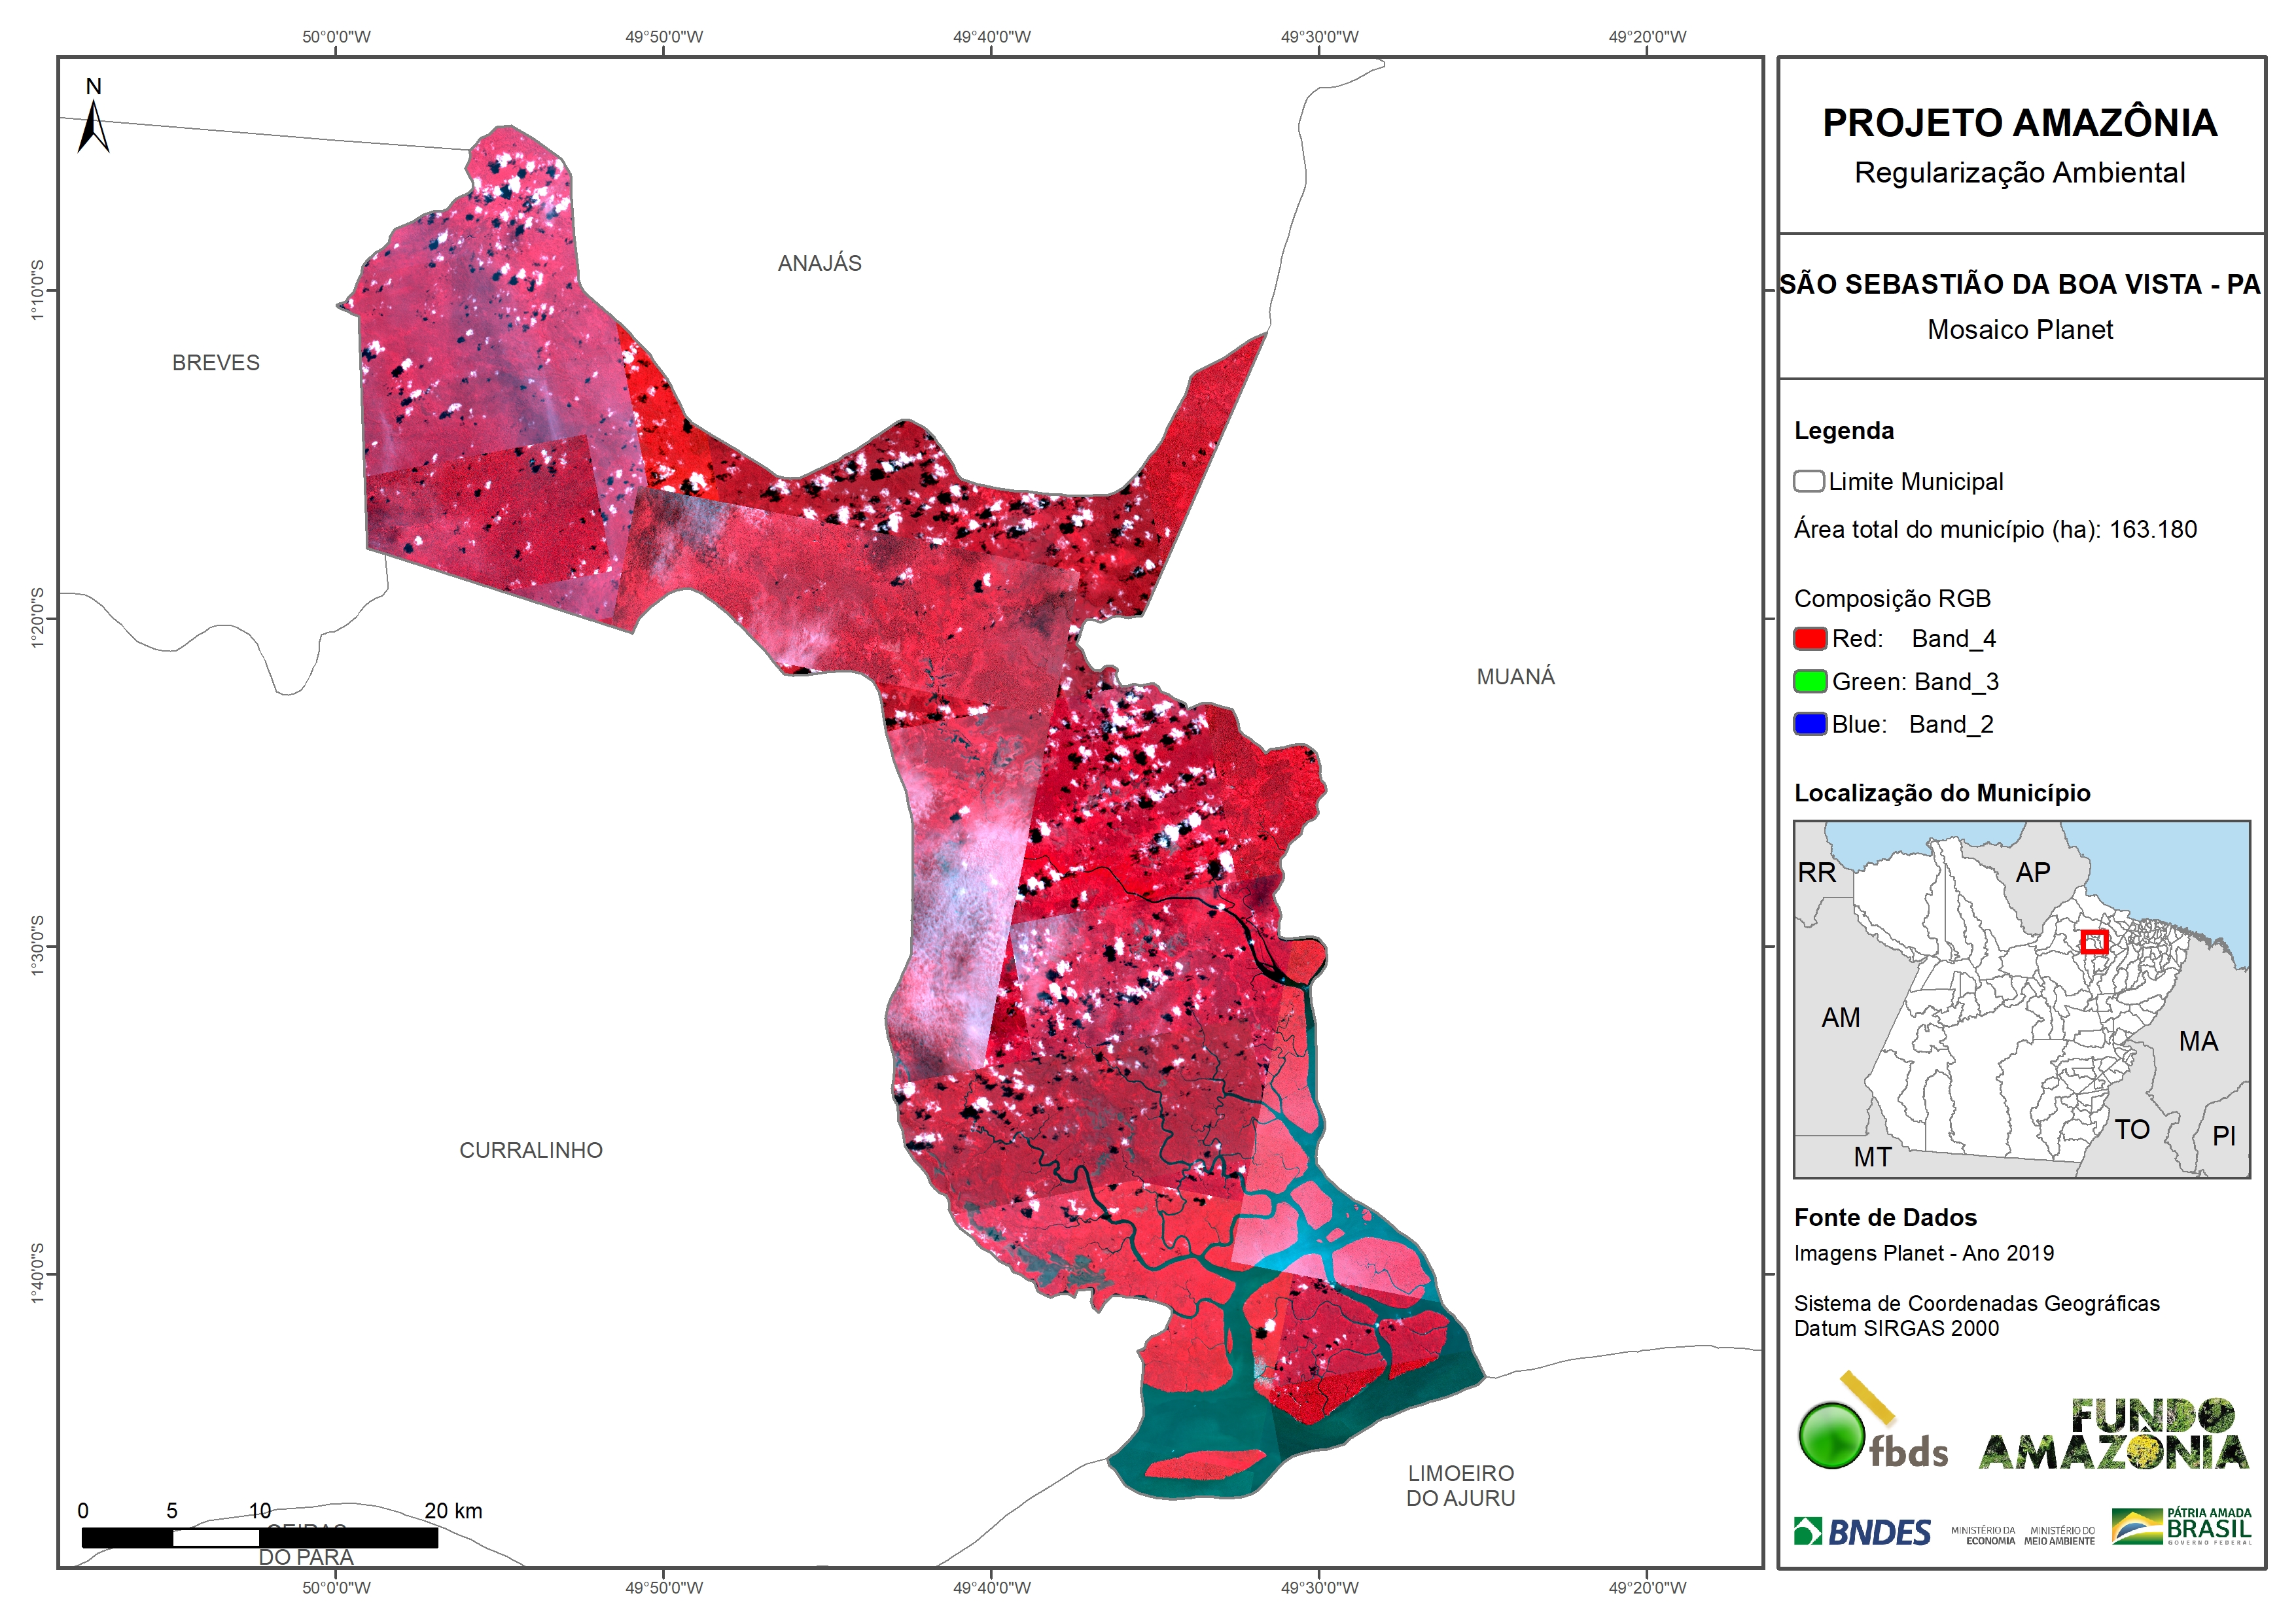Click the scale bar at bottom left
This screenshot has width=2296, height=1623.
tap(259, 1537)
